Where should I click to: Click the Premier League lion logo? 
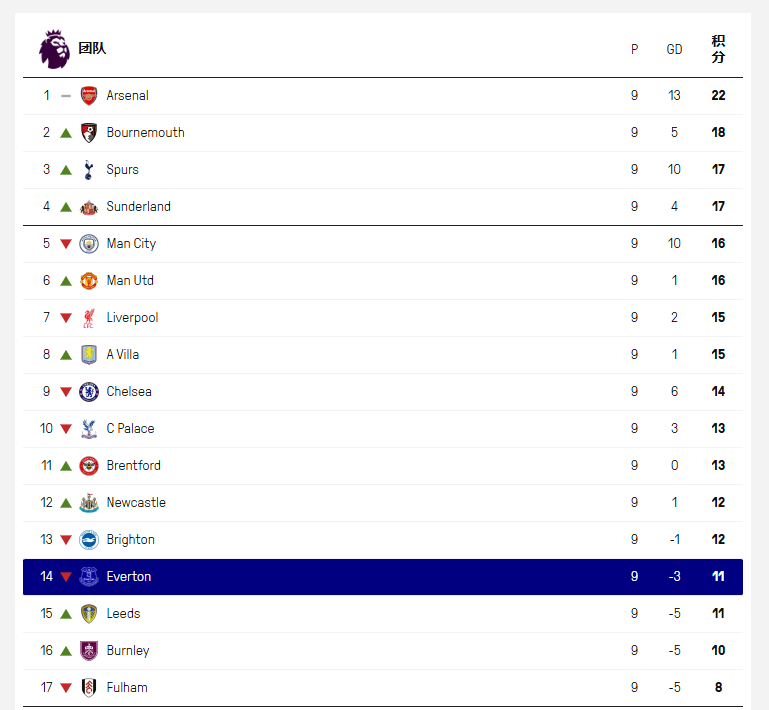tap(54, 49)
